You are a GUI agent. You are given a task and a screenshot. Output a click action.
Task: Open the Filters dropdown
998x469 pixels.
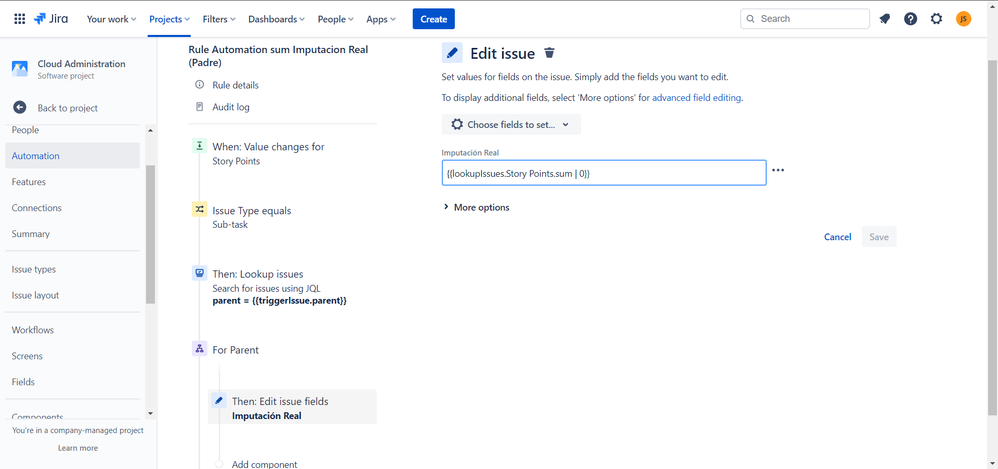(219, 19)
